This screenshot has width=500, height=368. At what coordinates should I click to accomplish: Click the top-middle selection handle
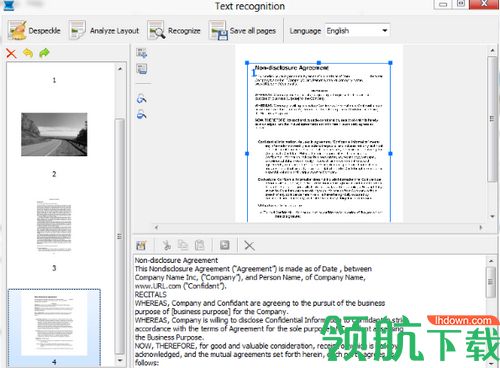(x=319, y=63)
